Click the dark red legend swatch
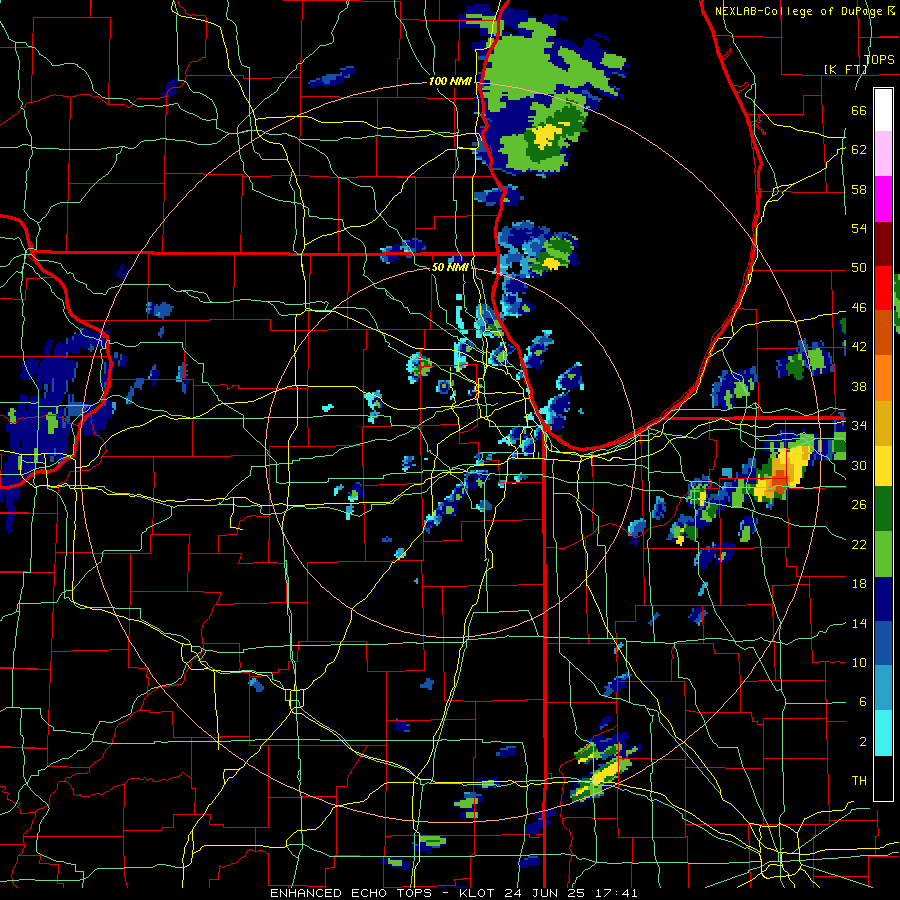This screenshot has height=900, width=900. tap(883, 244)
